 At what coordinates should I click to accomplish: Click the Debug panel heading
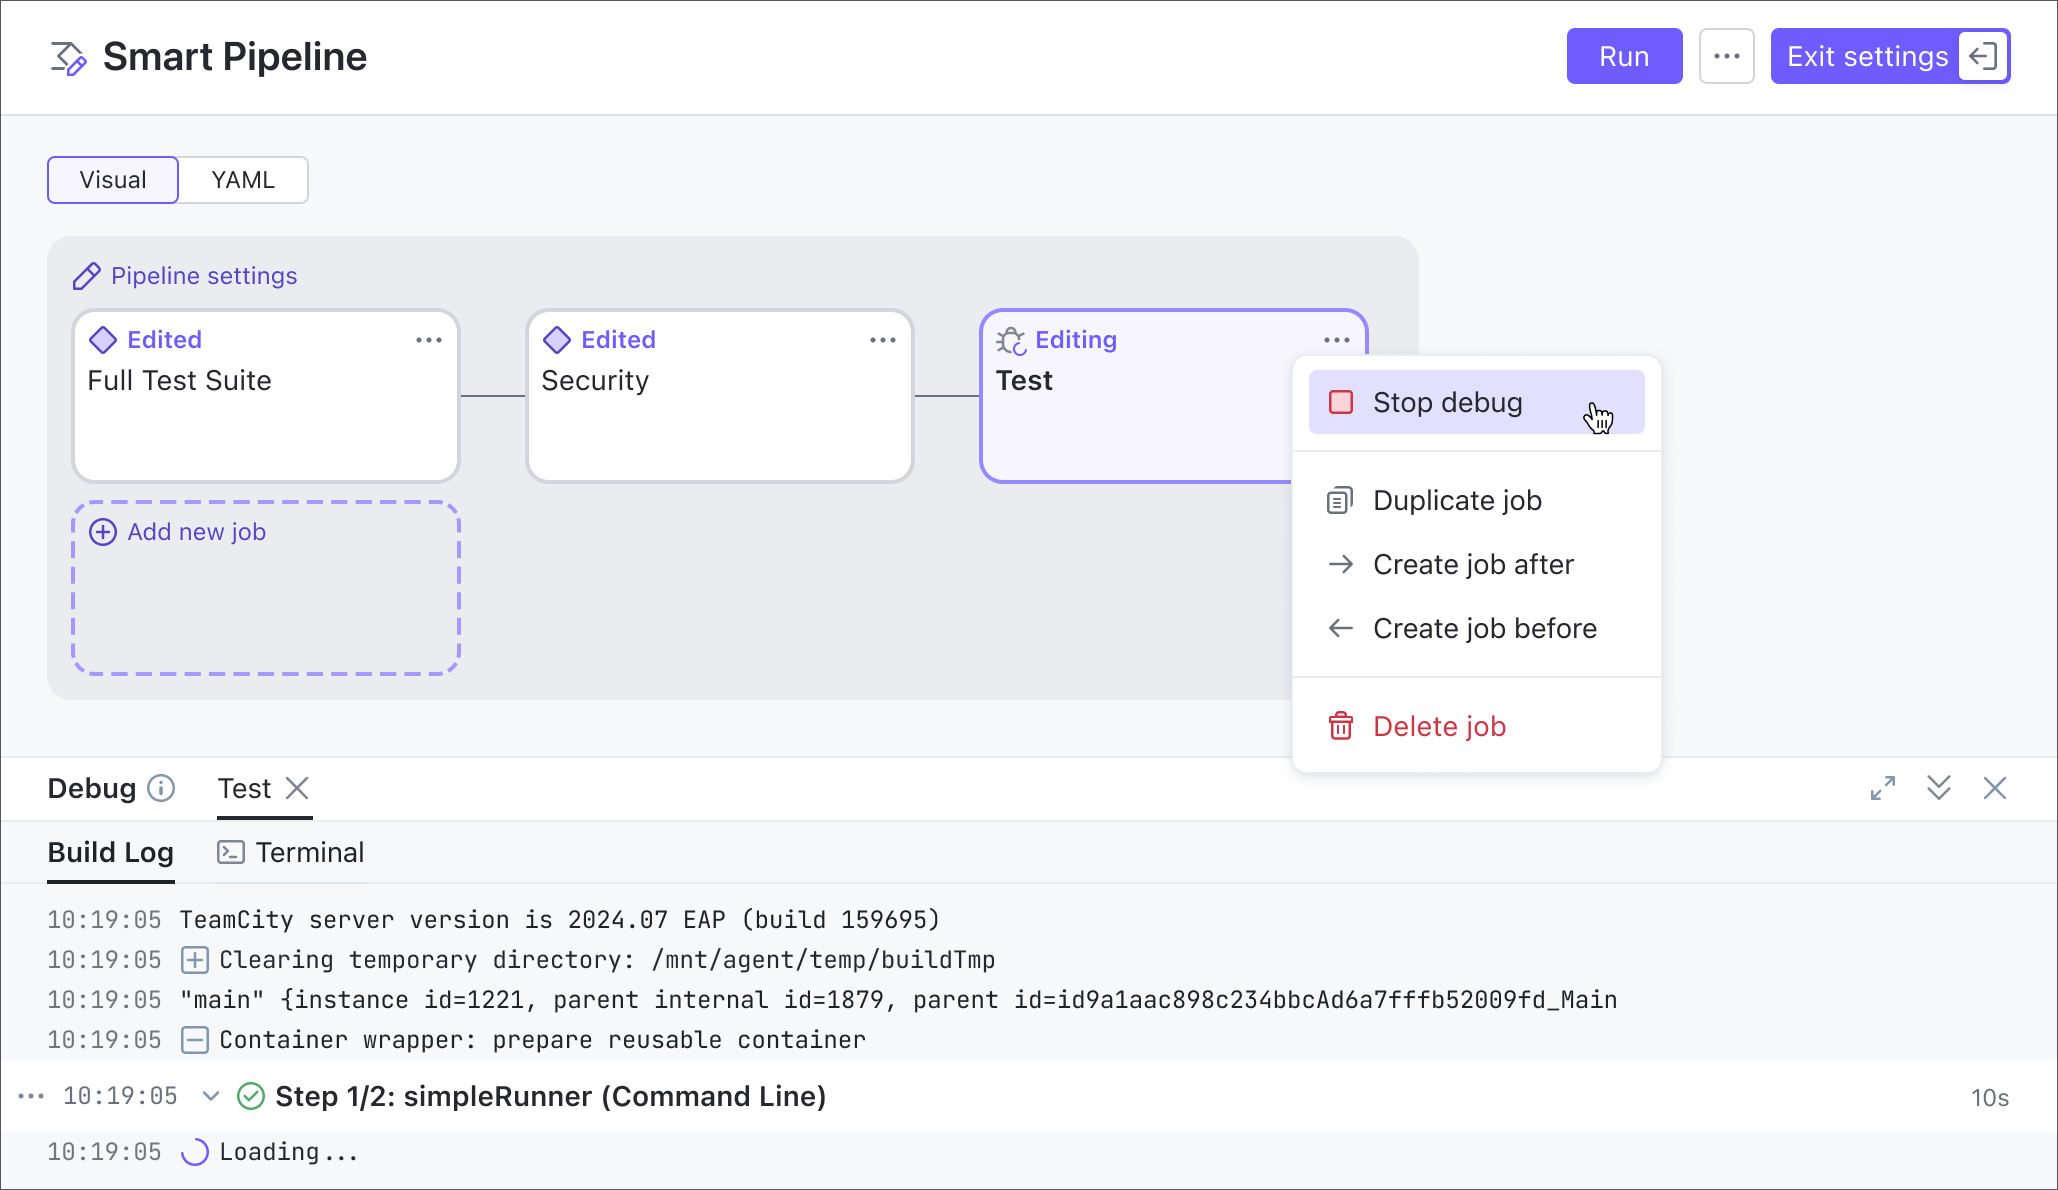tap(92, 789)
